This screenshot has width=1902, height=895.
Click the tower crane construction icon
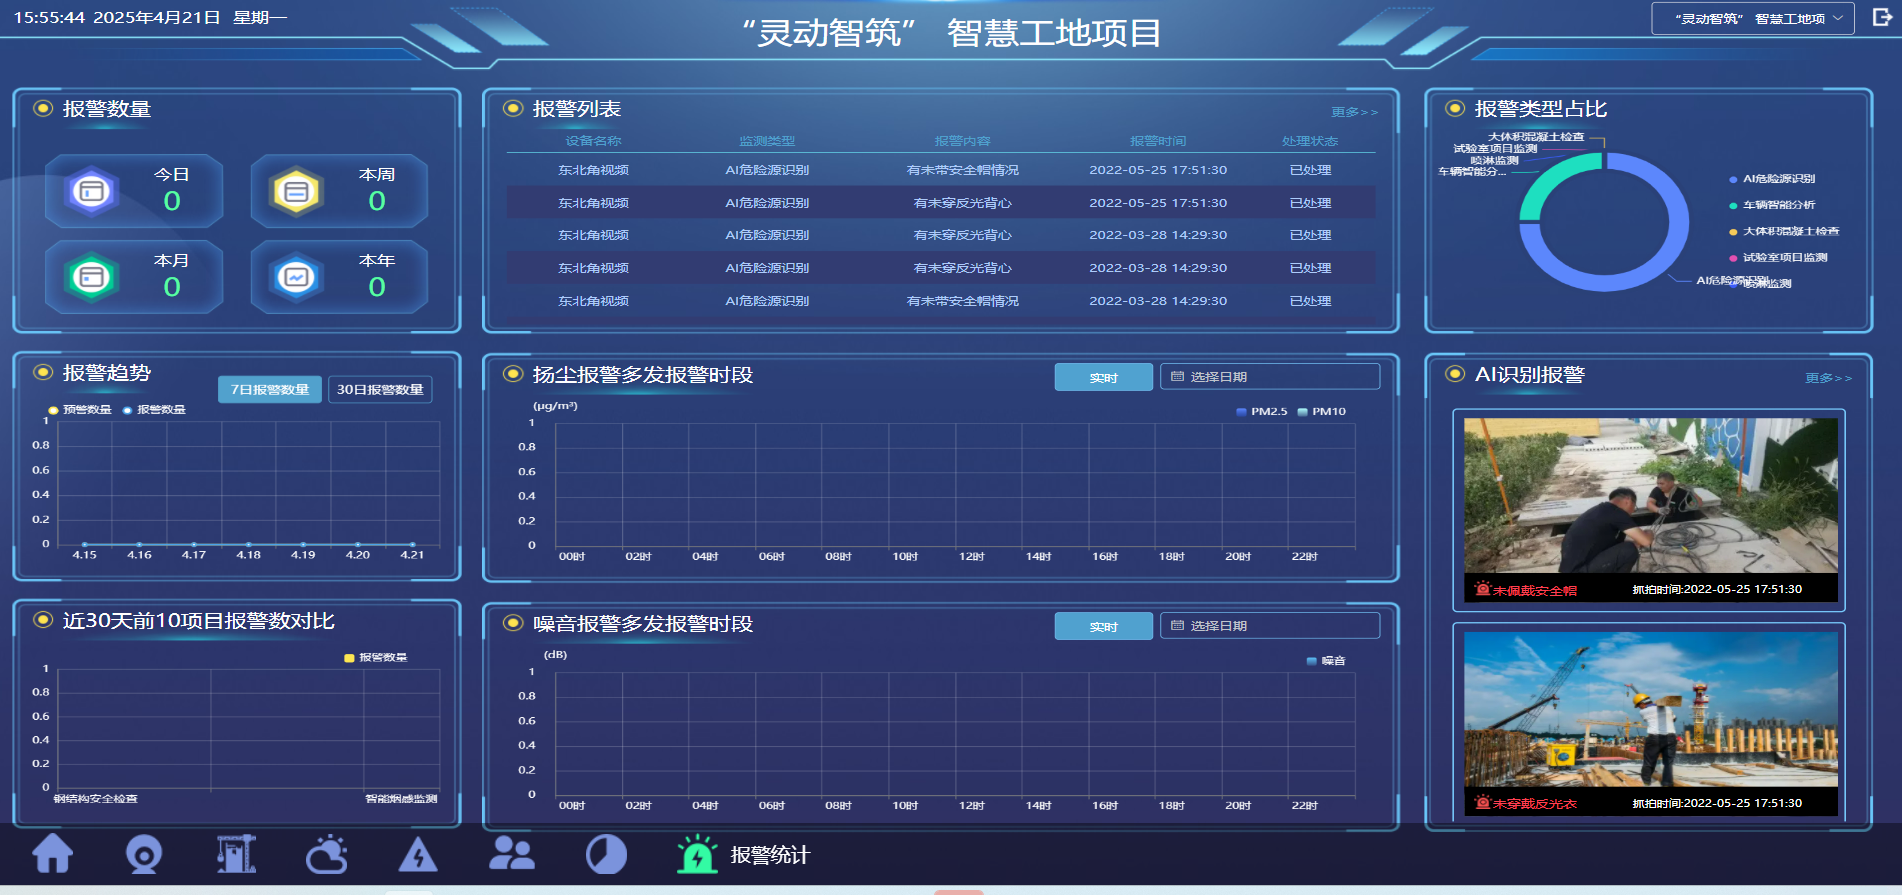(236, 854)
